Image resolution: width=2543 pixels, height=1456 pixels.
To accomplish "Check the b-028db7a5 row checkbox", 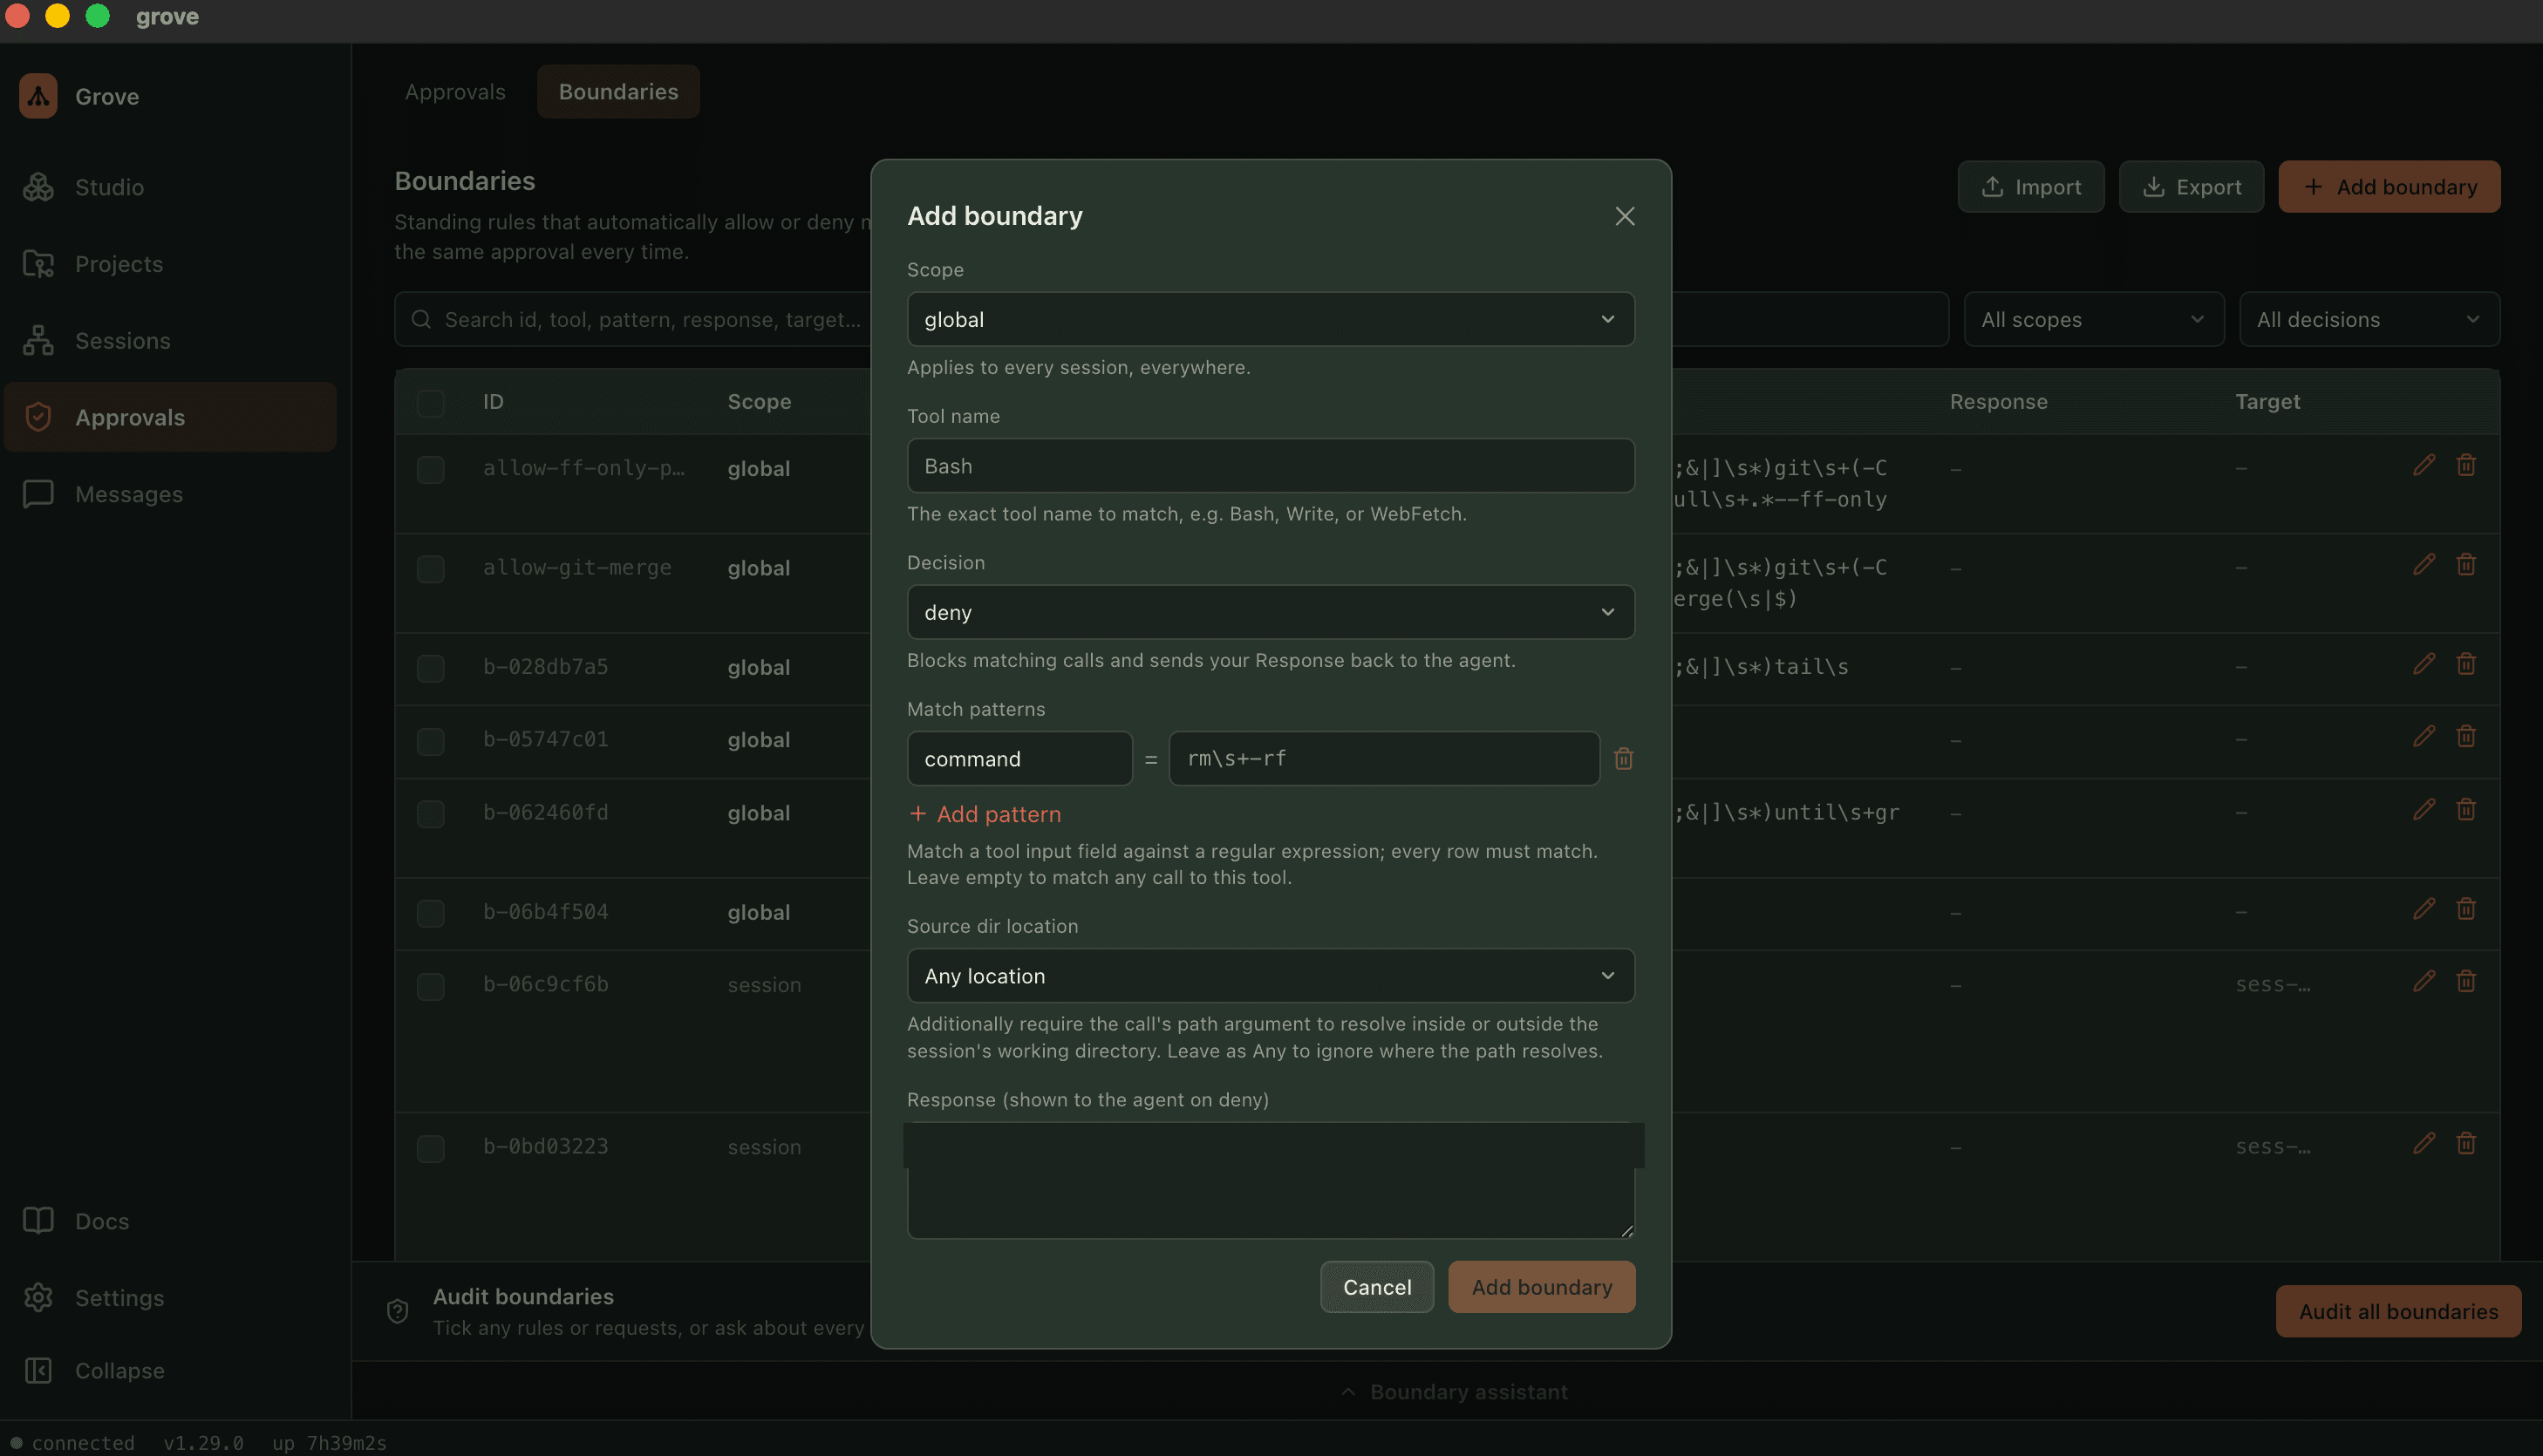I will coord(431,669).
